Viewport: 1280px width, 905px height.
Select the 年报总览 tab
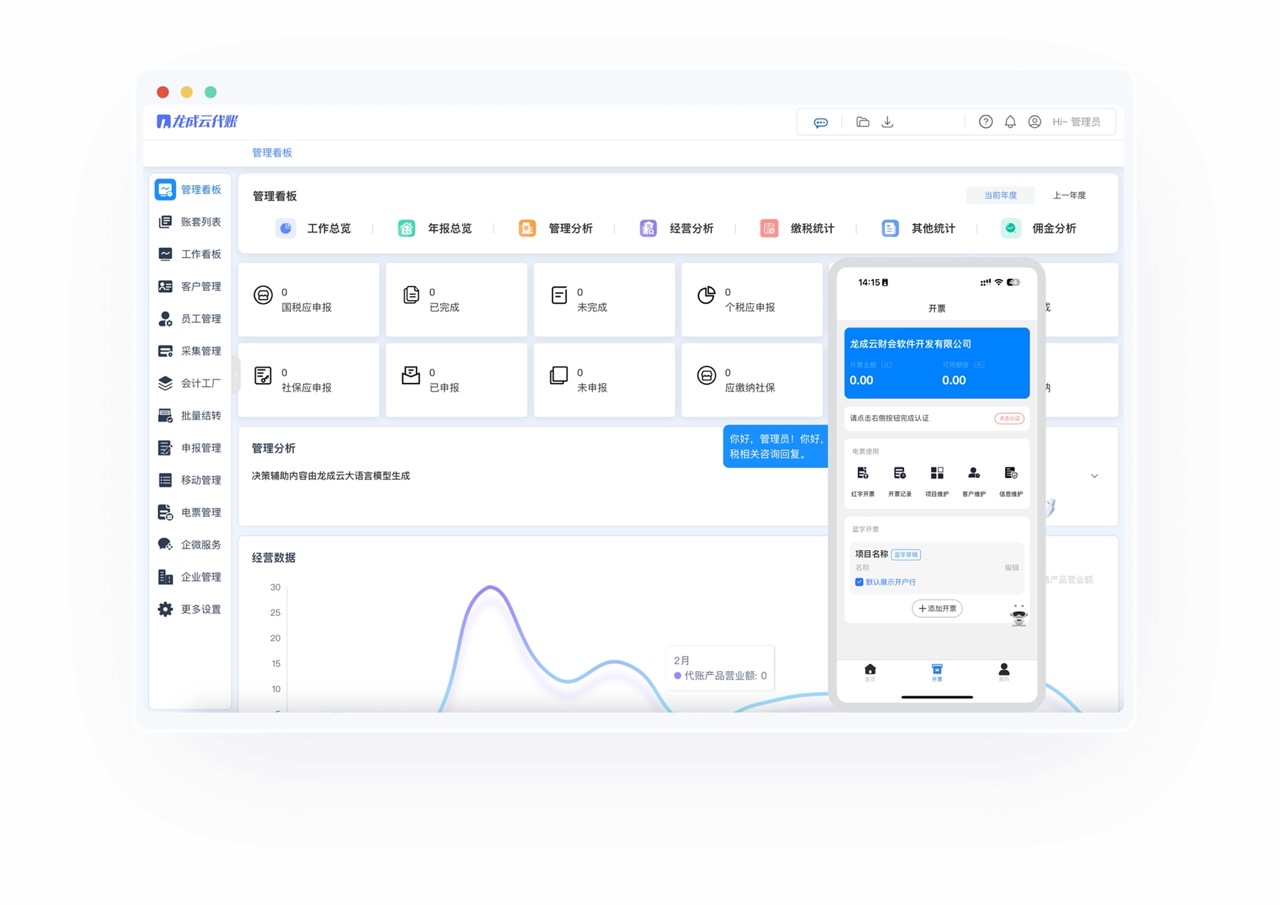coord(434,228)
